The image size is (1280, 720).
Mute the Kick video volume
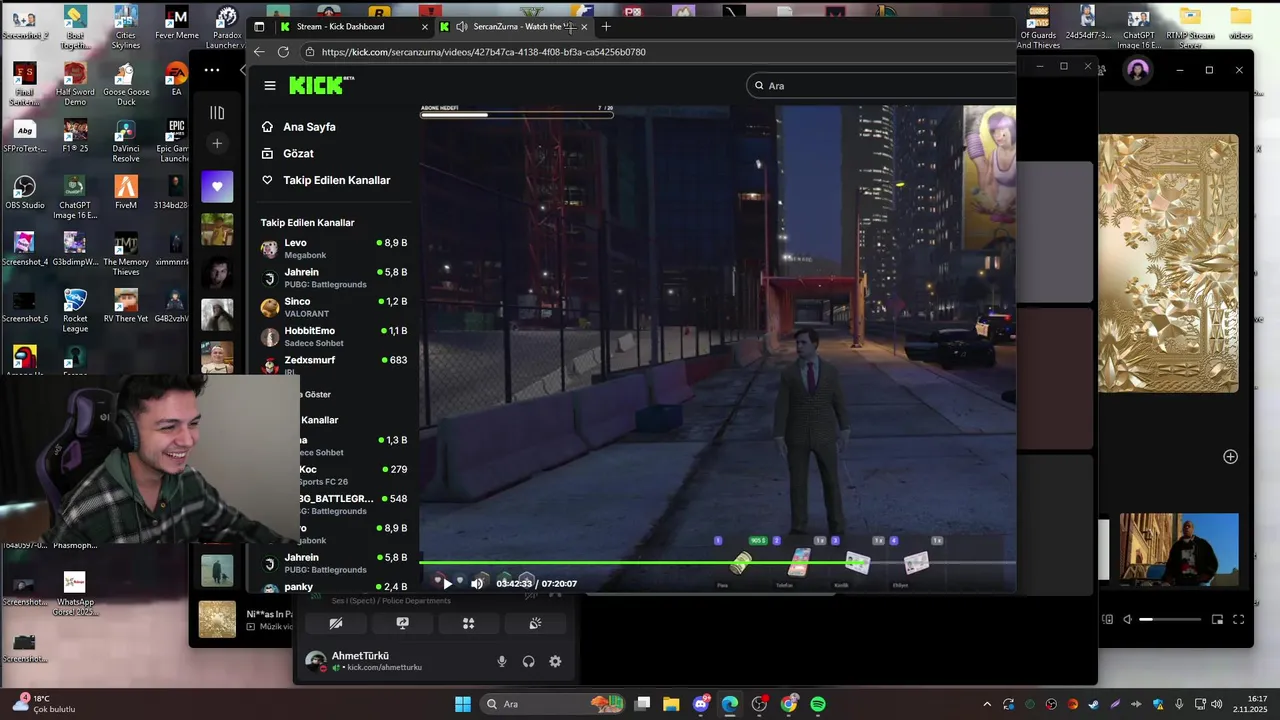(x=477, y=583)
